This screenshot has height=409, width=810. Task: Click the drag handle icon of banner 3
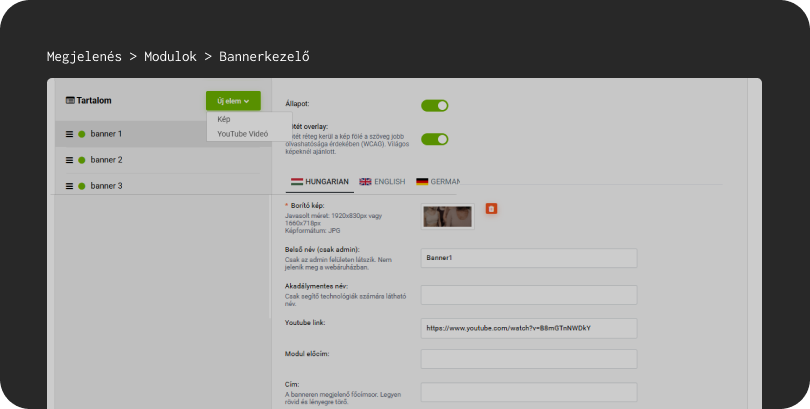pyautogui.click(x=69, y=186)
